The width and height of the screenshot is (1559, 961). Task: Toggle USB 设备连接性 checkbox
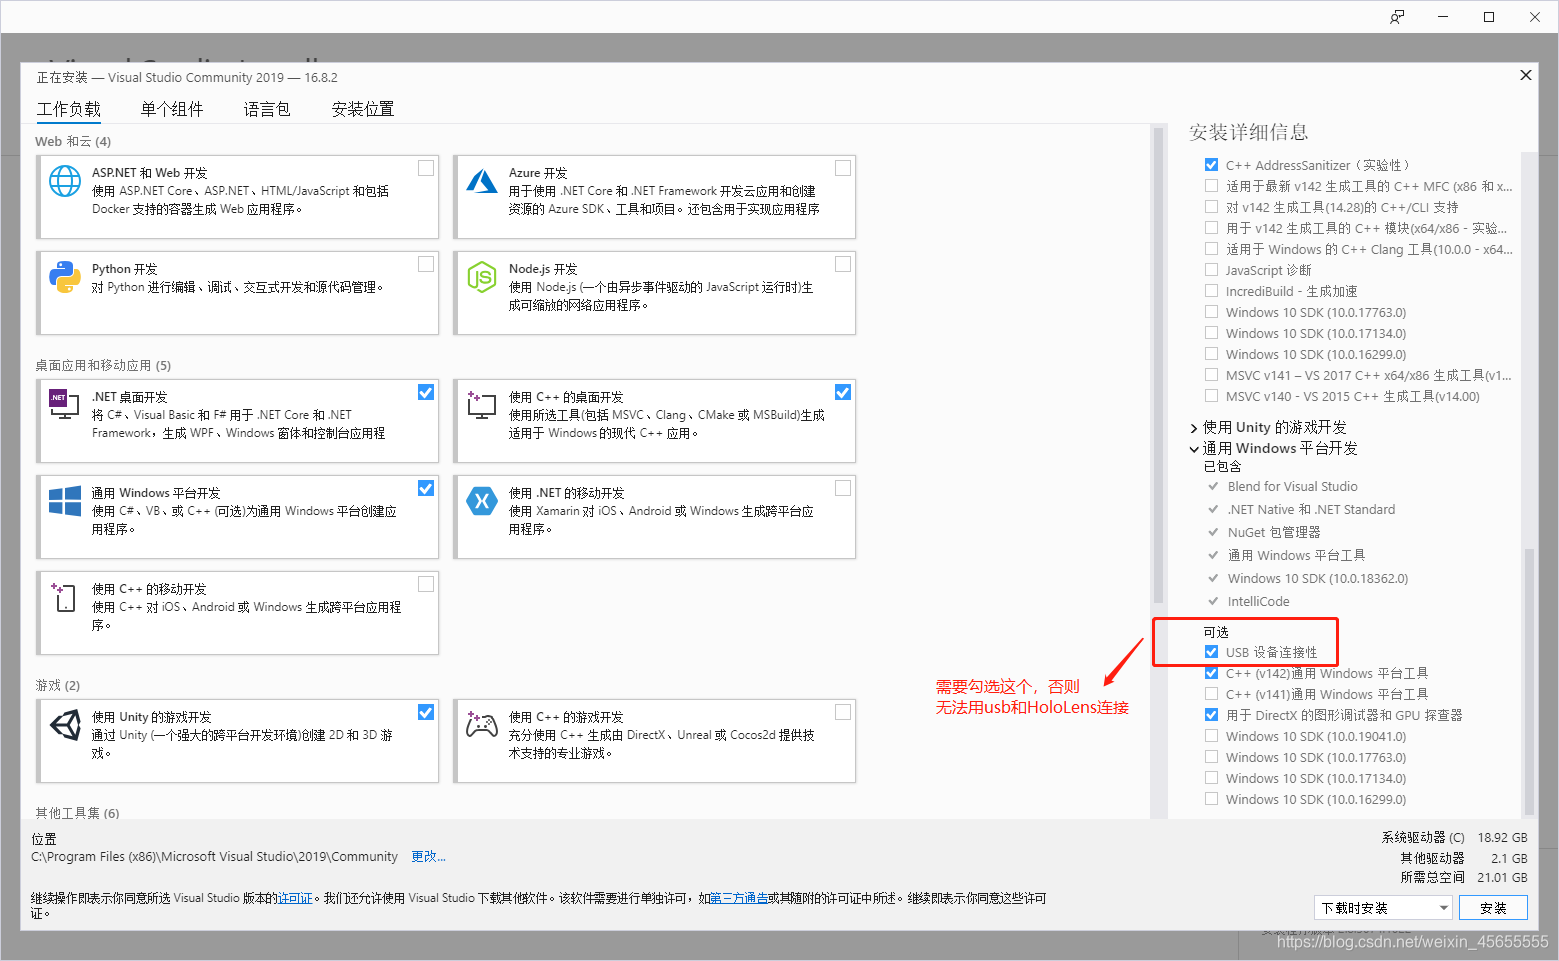(x=1211, y=652)
